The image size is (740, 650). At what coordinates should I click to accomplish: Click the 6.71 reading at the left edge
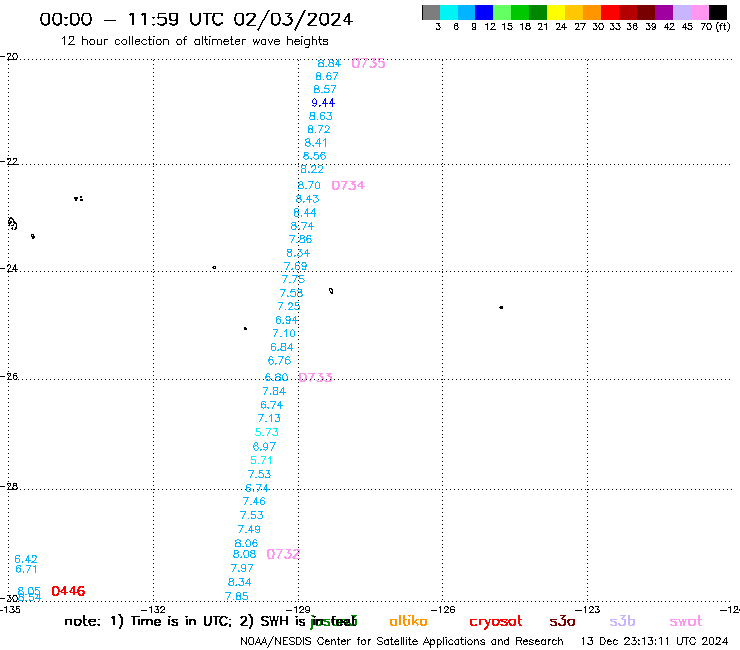[26, 569]
